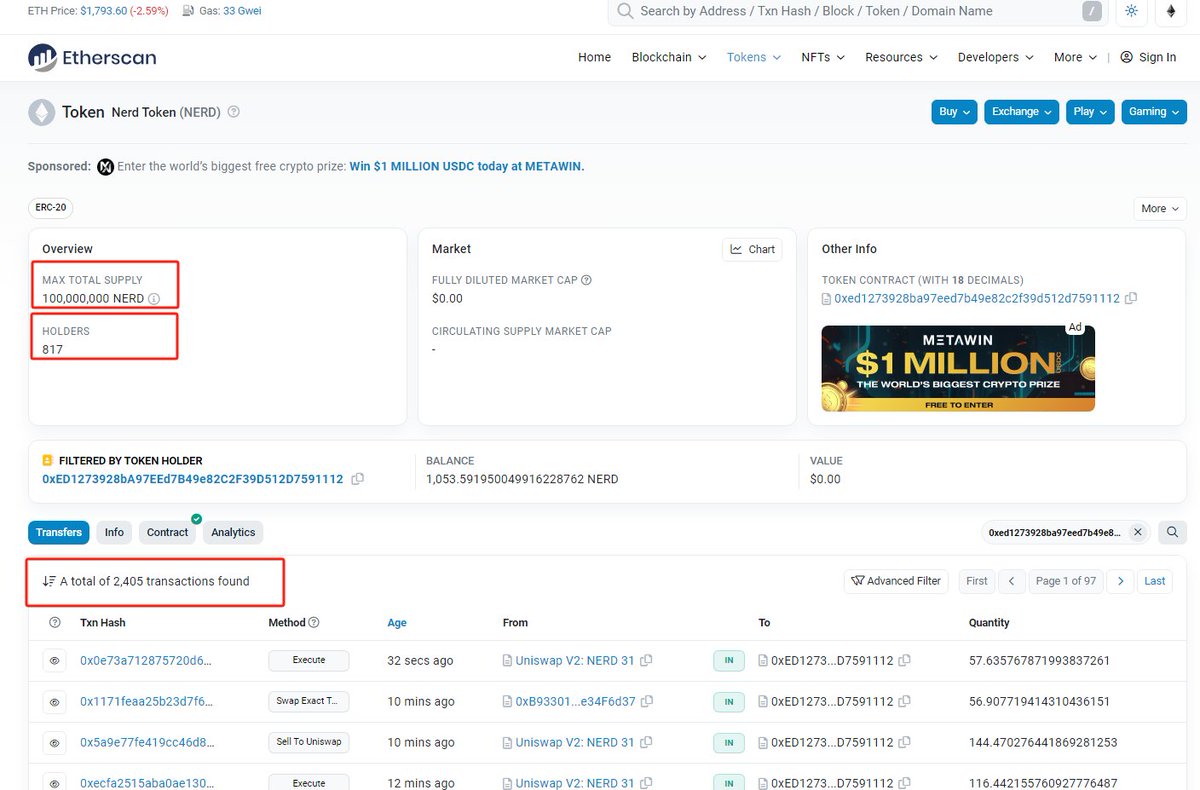Image resolution: width=1200 pixels, height=790 pixels.
Task: Open the Gaming dropdown button
Action: pos(1154,112)
